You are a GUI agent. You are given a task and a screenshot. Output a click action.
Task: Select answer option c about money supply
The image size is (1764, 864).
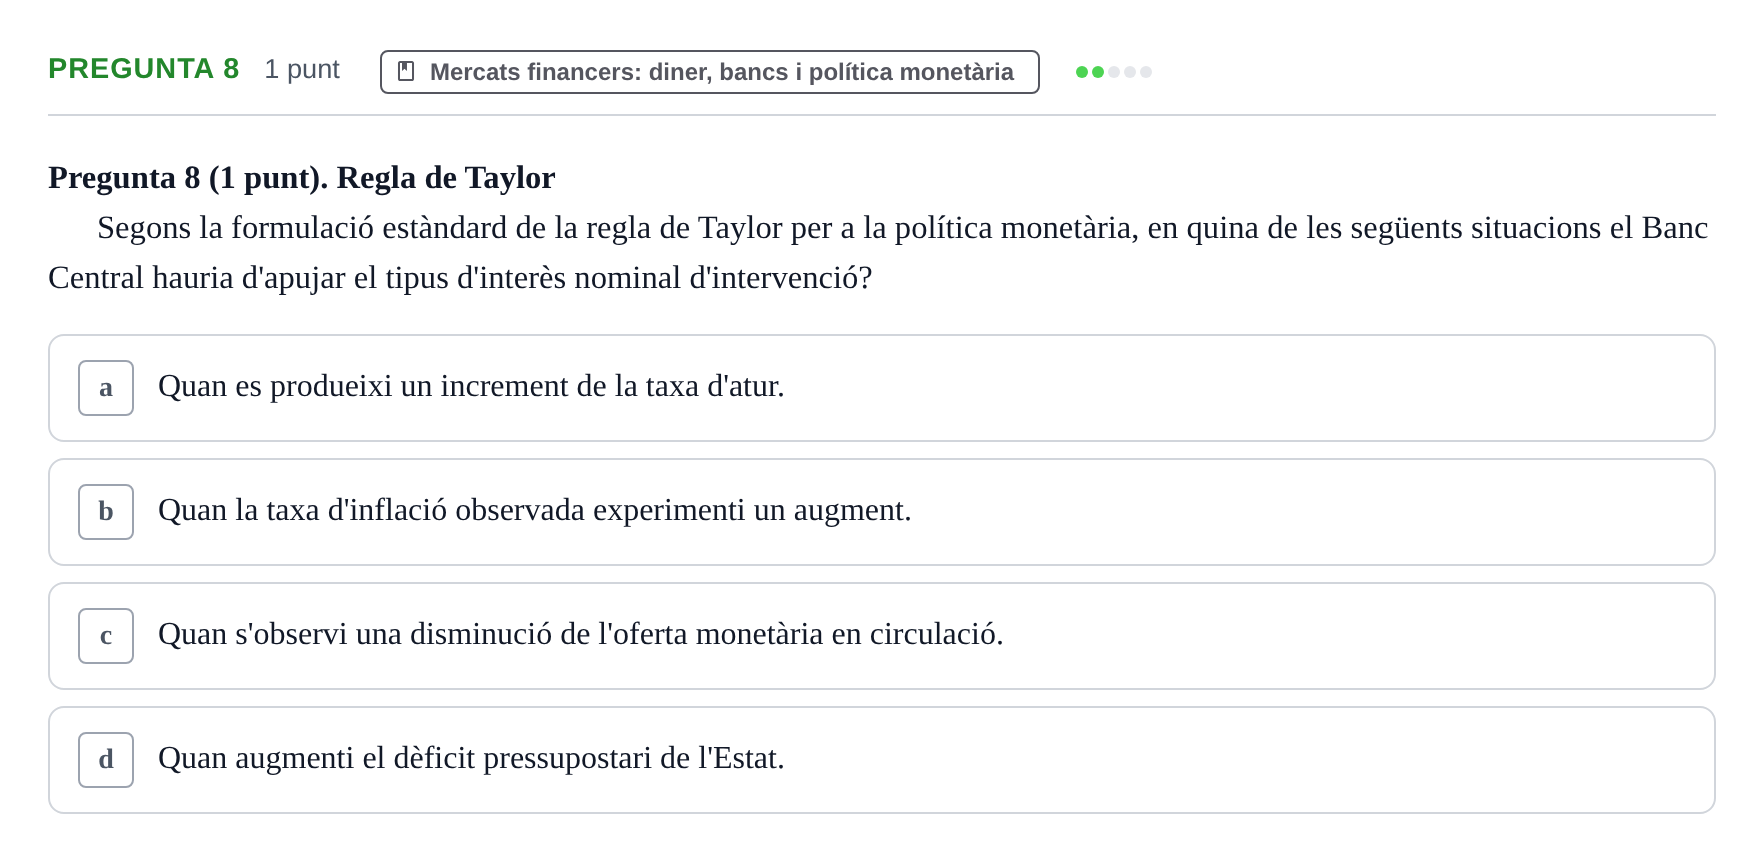pos(881,636)
